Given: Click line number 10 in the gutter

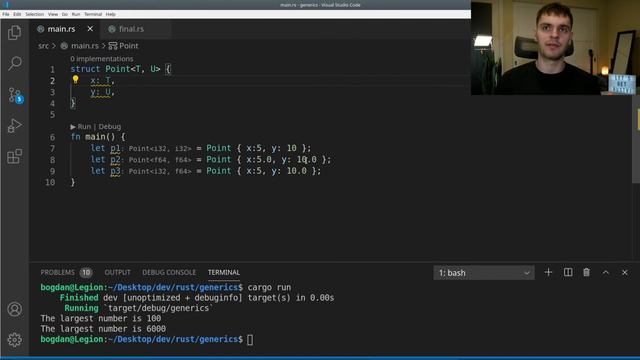Looking at the screenshot, I should coord(50,182).
